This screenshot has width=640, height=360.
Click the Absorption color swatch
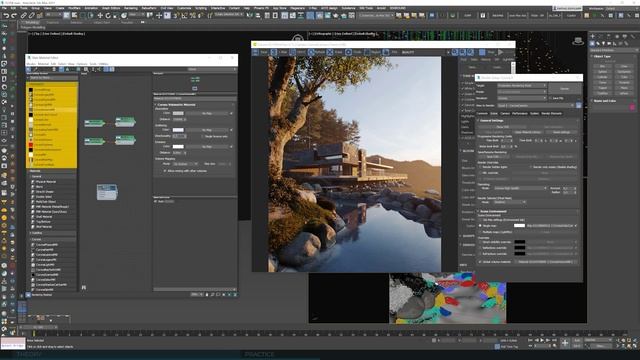coord(178,113)
